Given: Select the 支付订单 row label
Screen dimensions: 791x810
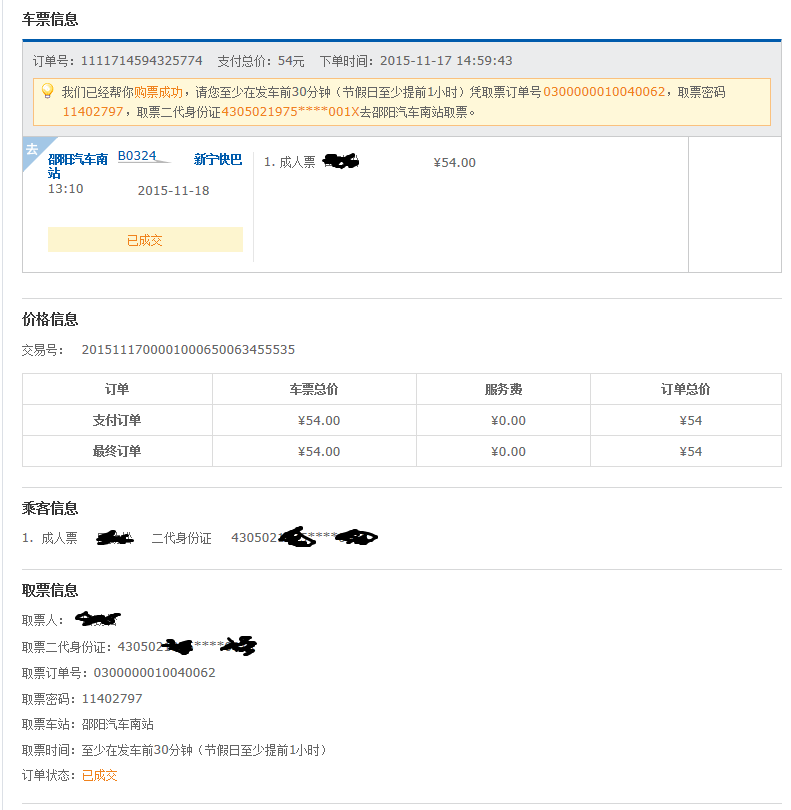Looking at the screenshot, I should click(117, 420).
